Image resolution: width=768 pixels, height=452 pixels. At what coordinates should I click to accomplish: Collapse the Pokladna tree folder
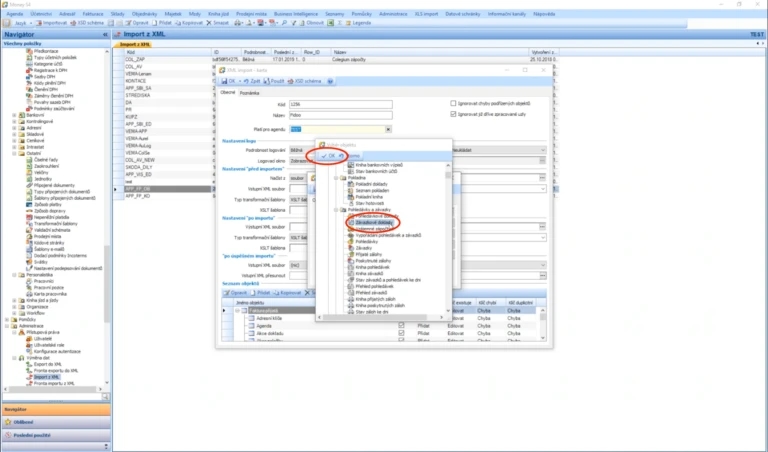[x=336, y=178]
